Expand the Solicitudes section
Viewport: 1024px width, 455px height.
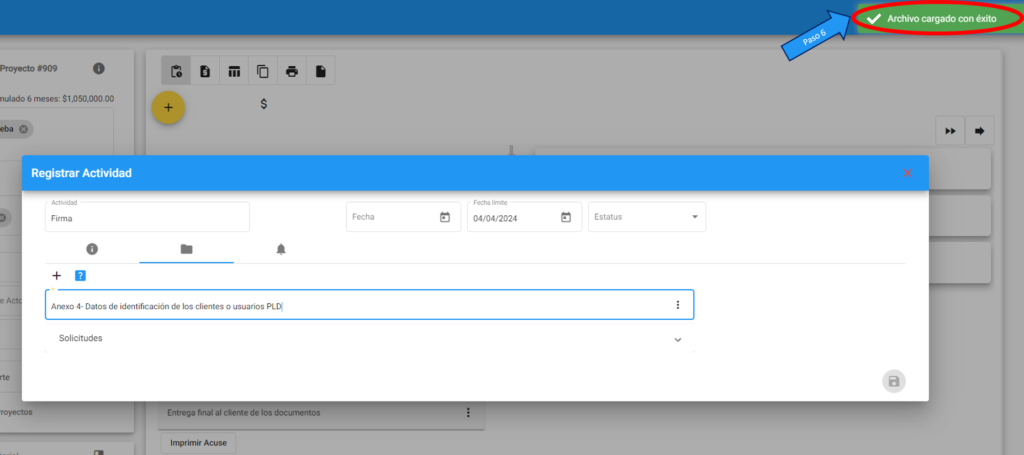(370, 339)
